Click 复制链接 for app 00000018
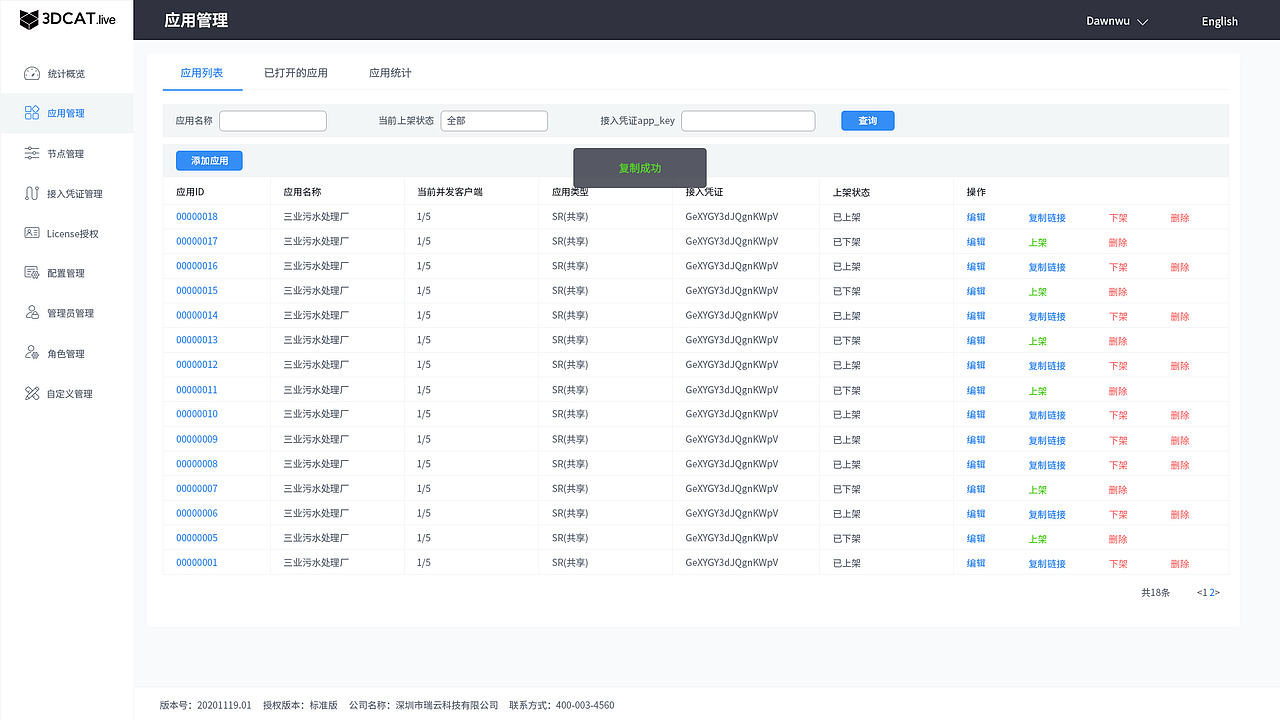This screenshot has height=720, width=1280. point(1047,218)
